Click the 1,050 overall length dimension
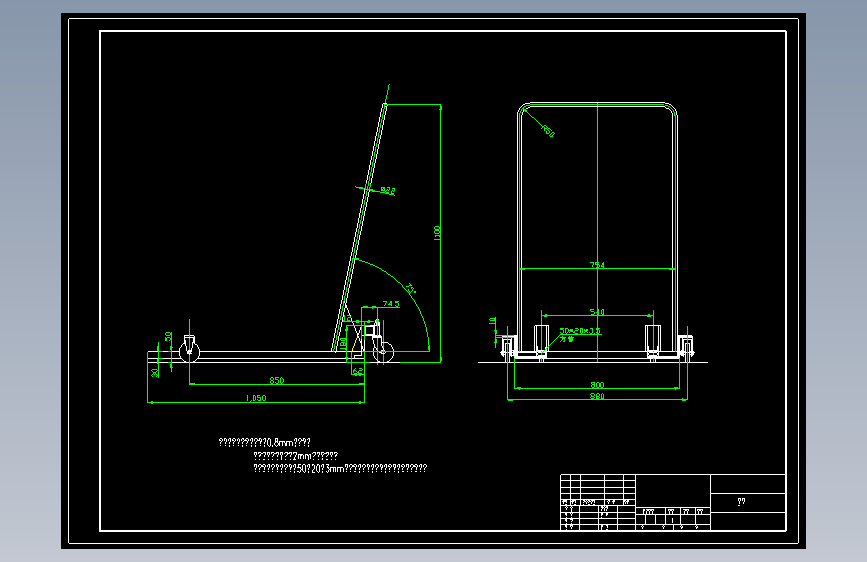Screen dimensions: 867x562 pos(256,398)
